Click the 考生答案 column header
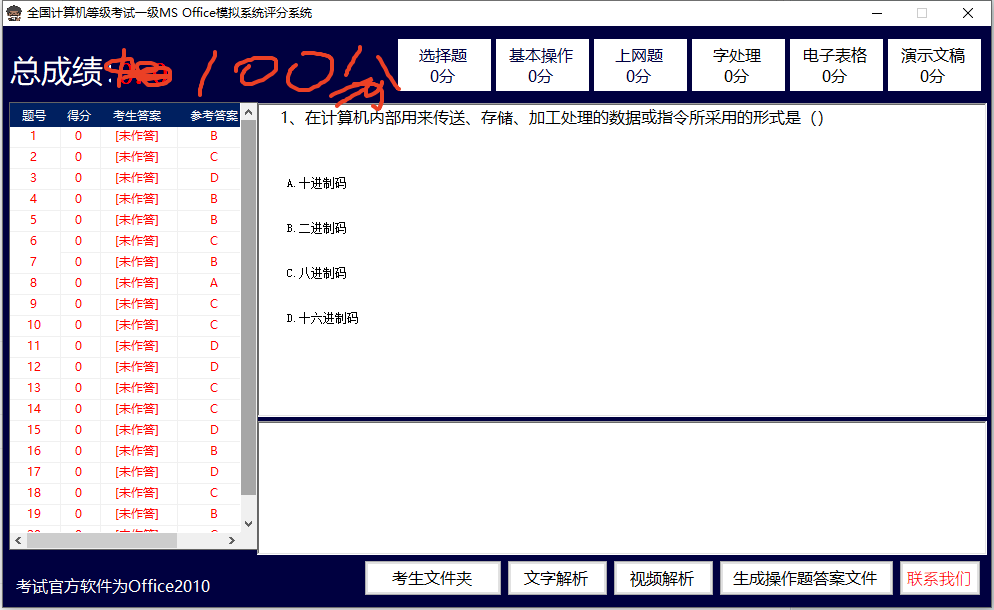Viewport: 994px width, 610px height. pyautogui.click(x=138, y=115)
